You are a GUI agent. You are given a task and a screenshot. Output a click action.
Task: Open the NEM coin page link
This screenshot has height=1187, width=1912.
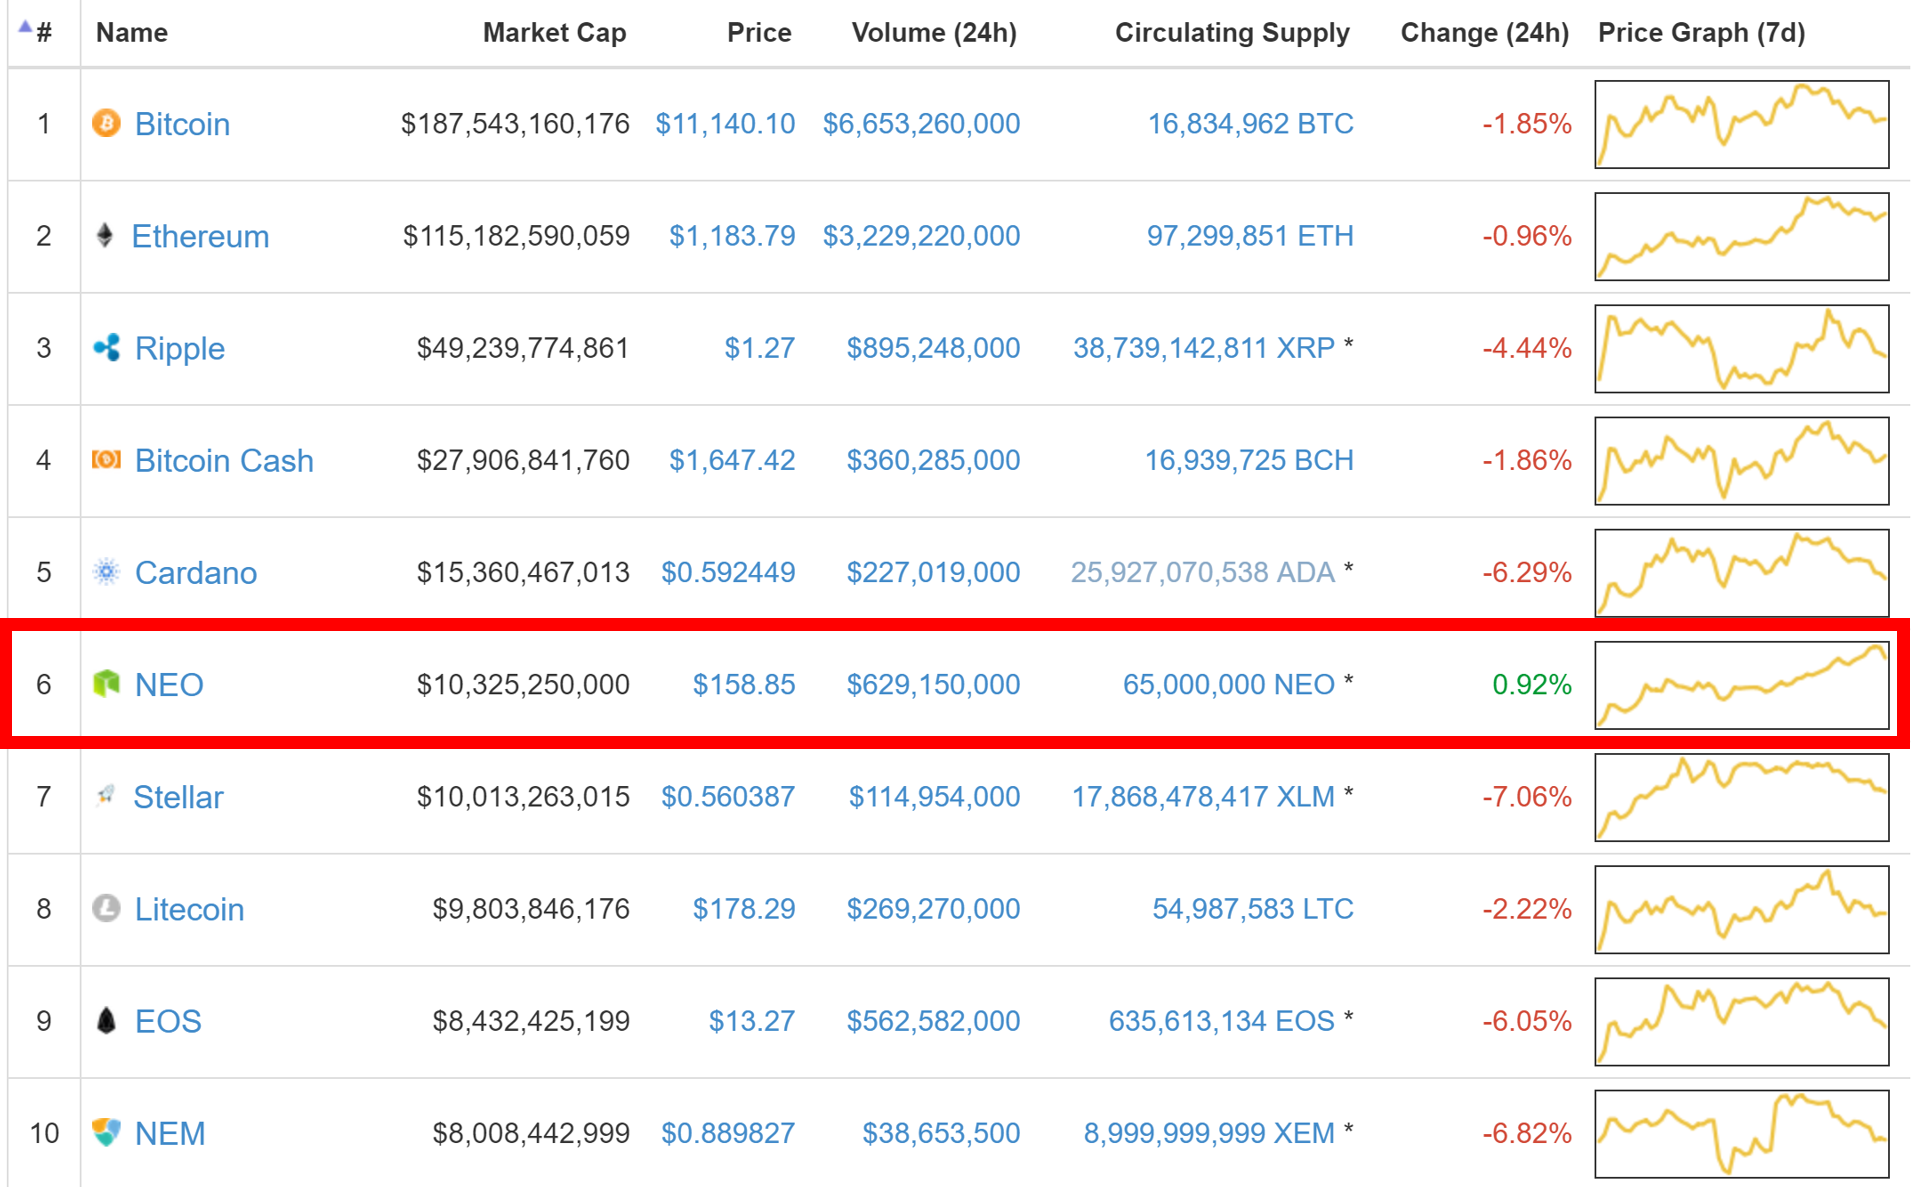[170, 1133]
